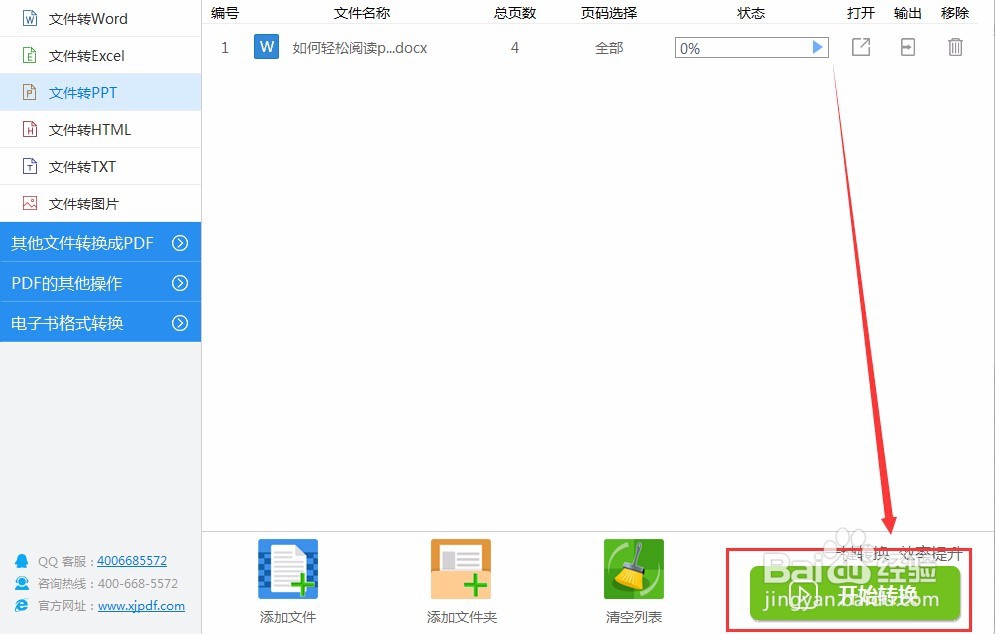Click the 添加文件夹 folder-add icon
This screenshot has height=634, width=995.
(460, 567)
